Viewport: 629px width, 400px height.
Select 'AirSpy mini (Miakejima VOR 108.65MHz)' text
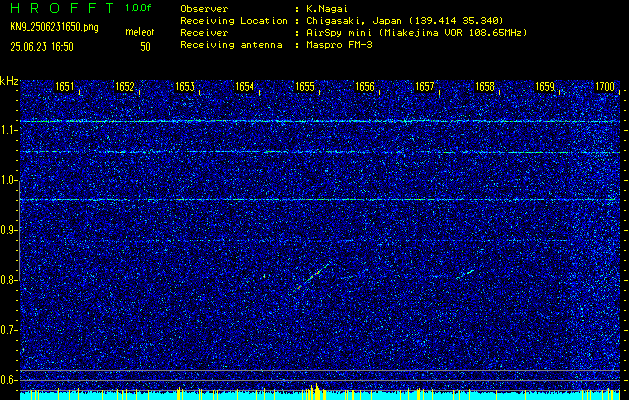(x=416, y=33)
